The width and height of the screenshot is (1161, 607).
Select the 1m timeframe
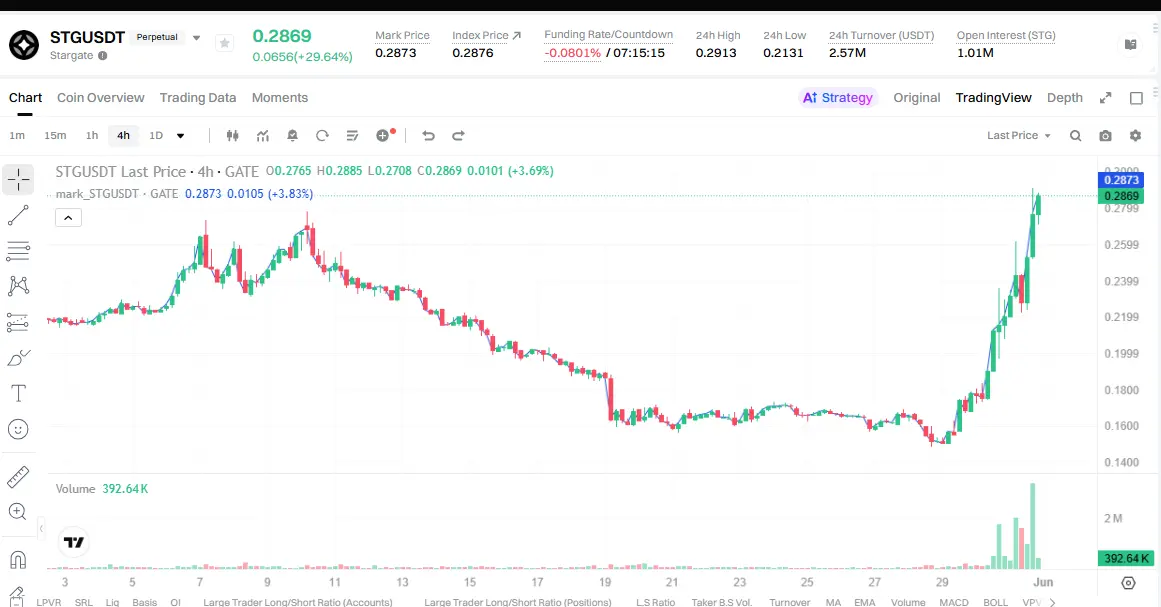point(17,135)
